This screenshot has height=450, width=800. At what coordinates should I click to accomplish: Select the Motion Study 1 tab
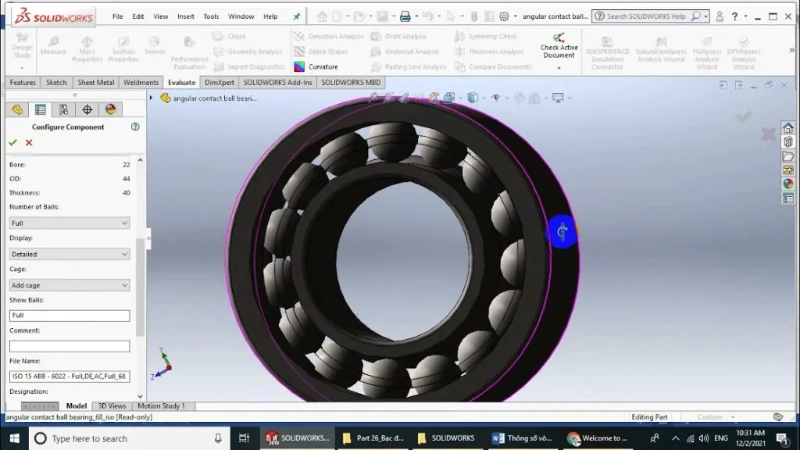tap(161, 406)
